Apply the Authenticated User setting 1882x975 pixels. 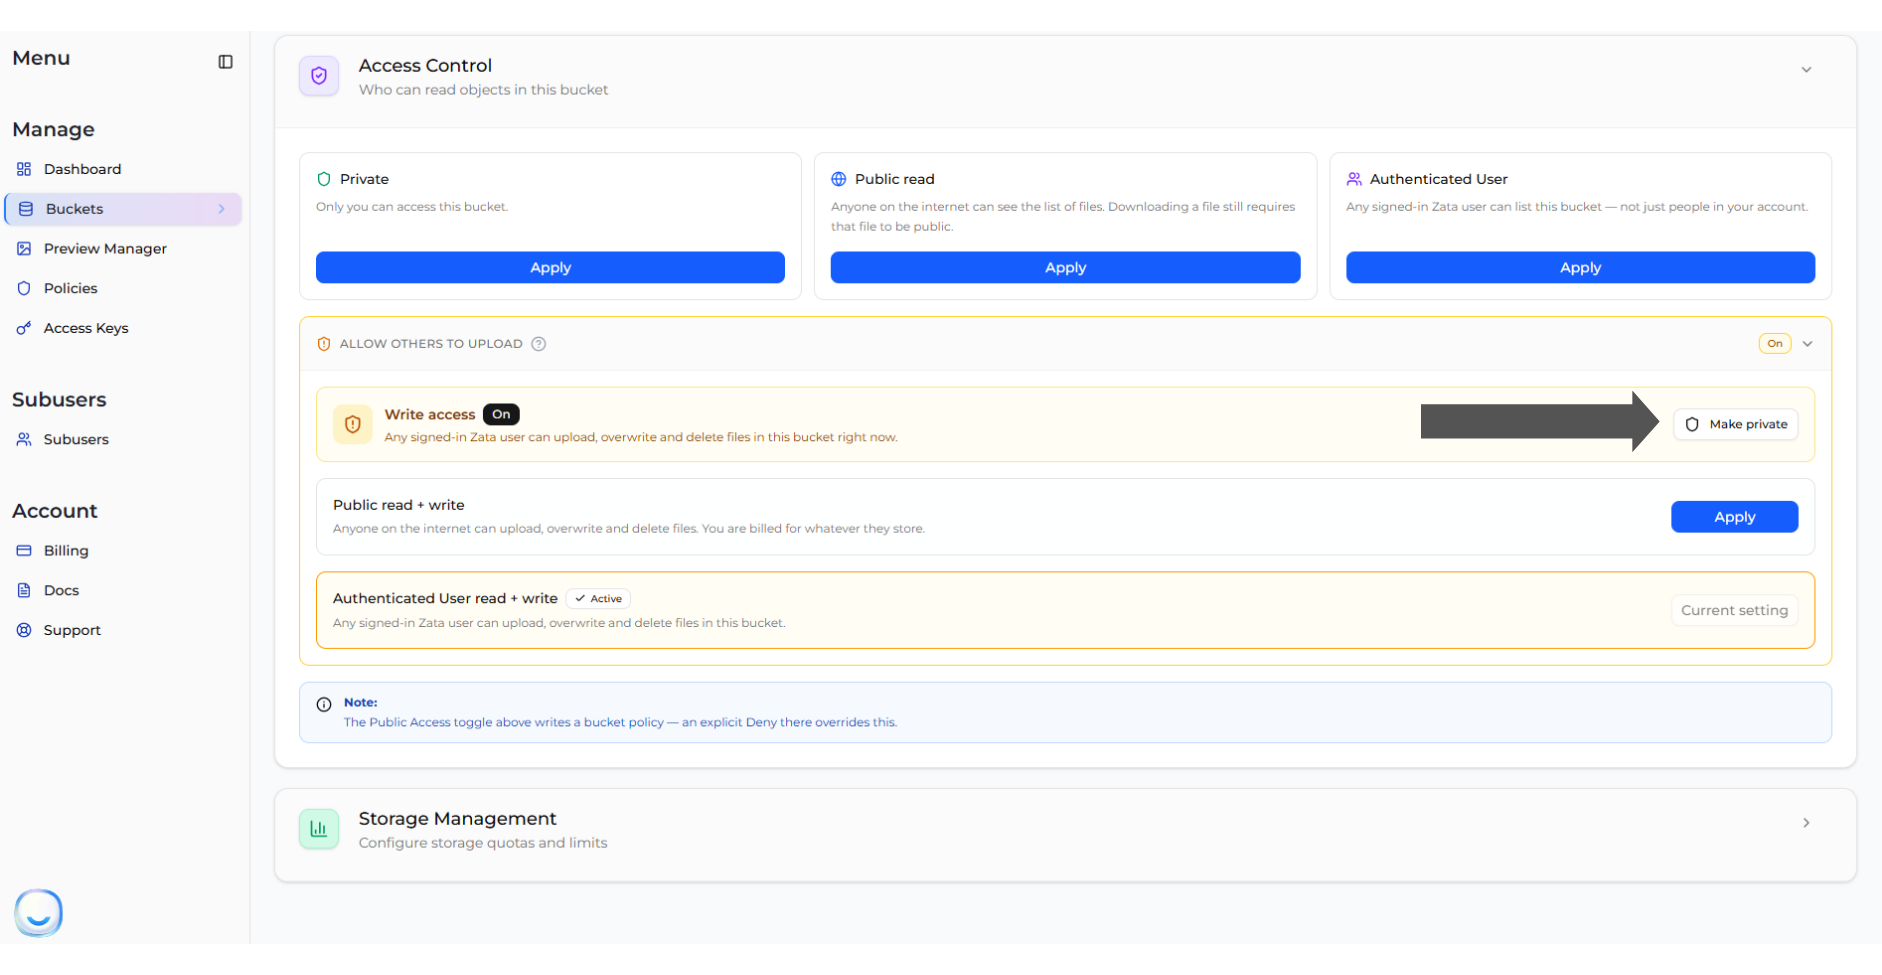[1580, 267]
